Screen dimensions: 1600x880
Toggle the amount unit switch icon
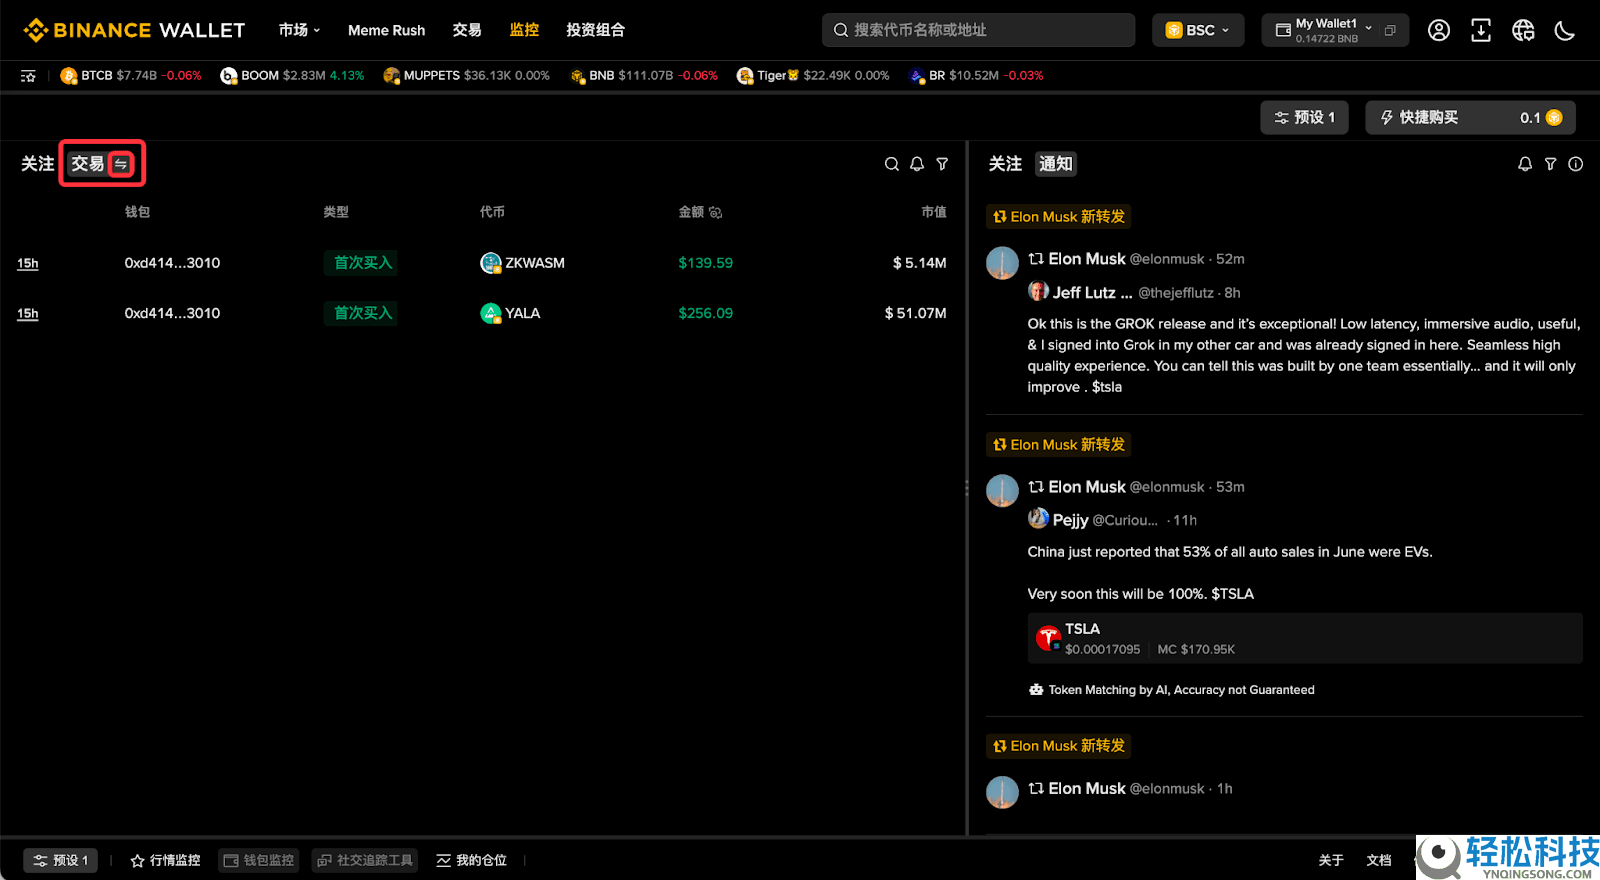[x=716, y=212]
